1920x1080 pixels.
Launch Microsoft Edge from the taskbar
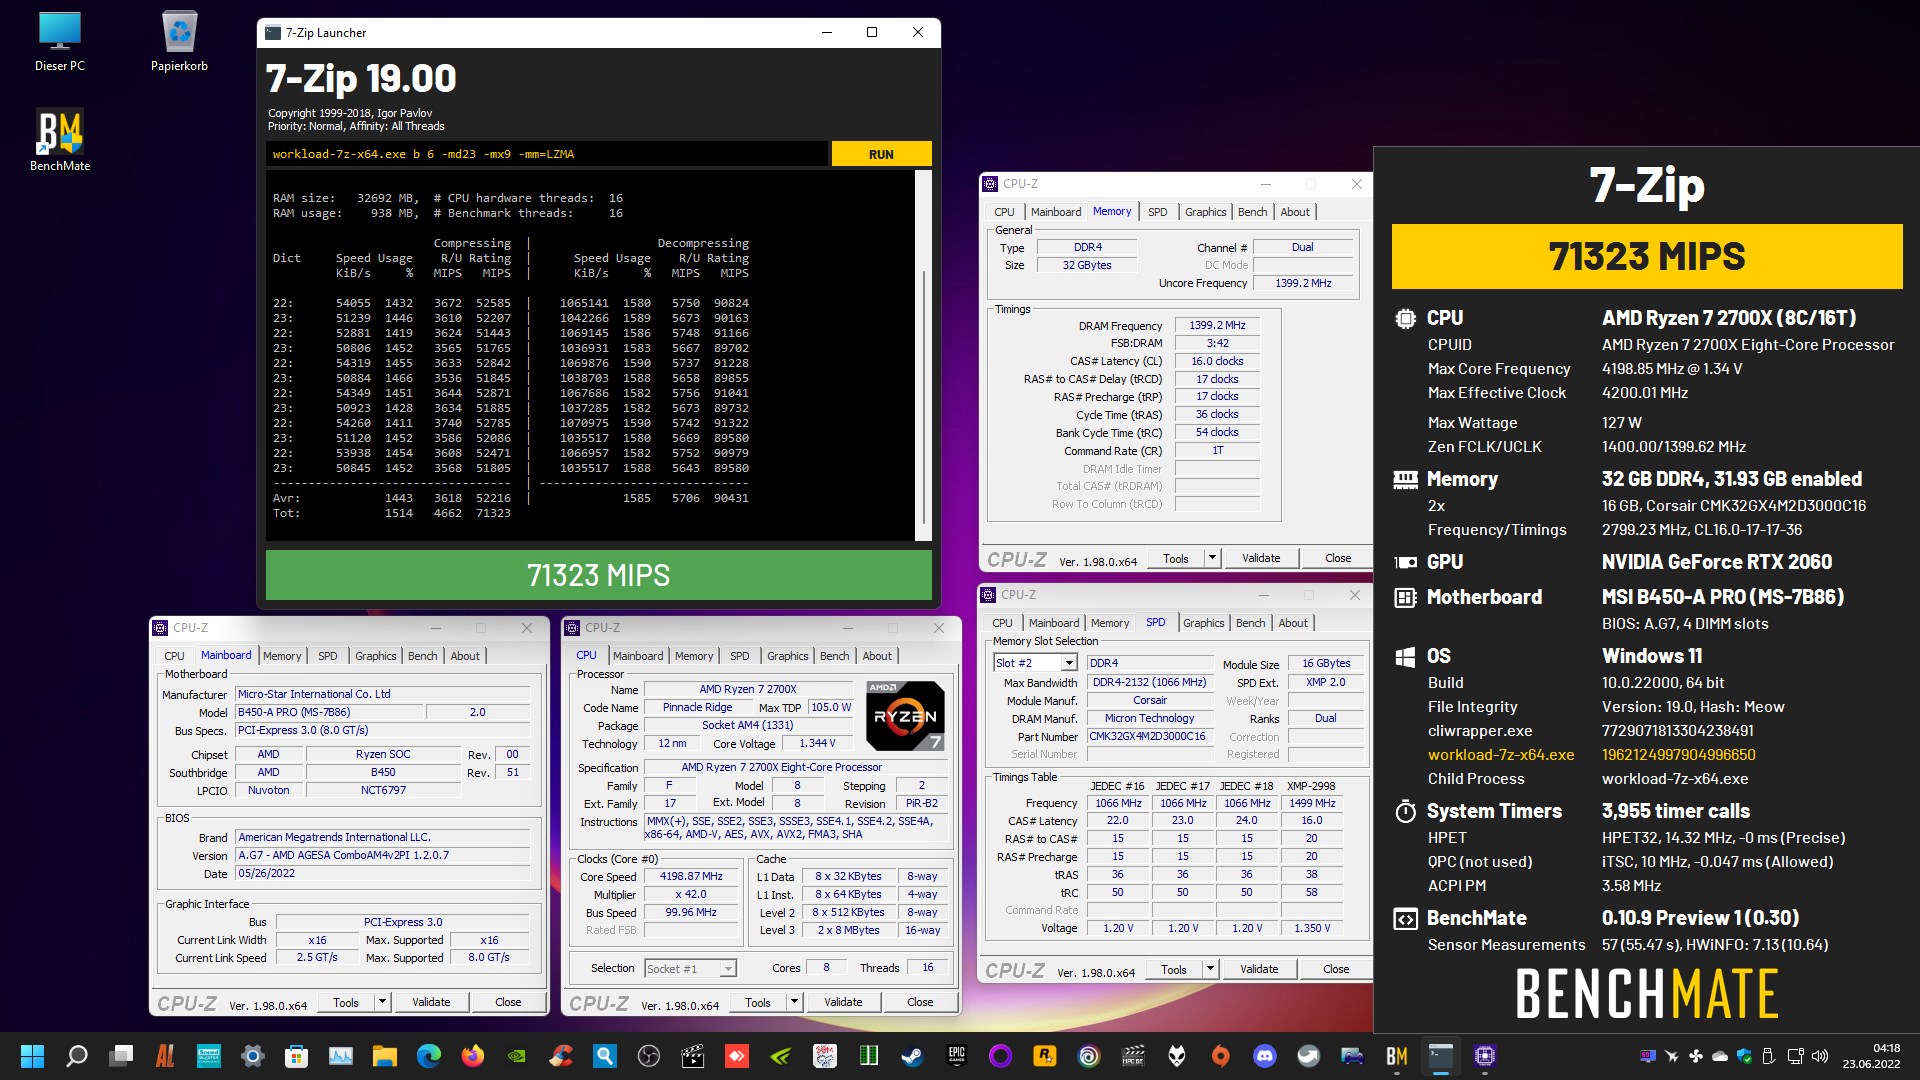tap(429, 1056)
